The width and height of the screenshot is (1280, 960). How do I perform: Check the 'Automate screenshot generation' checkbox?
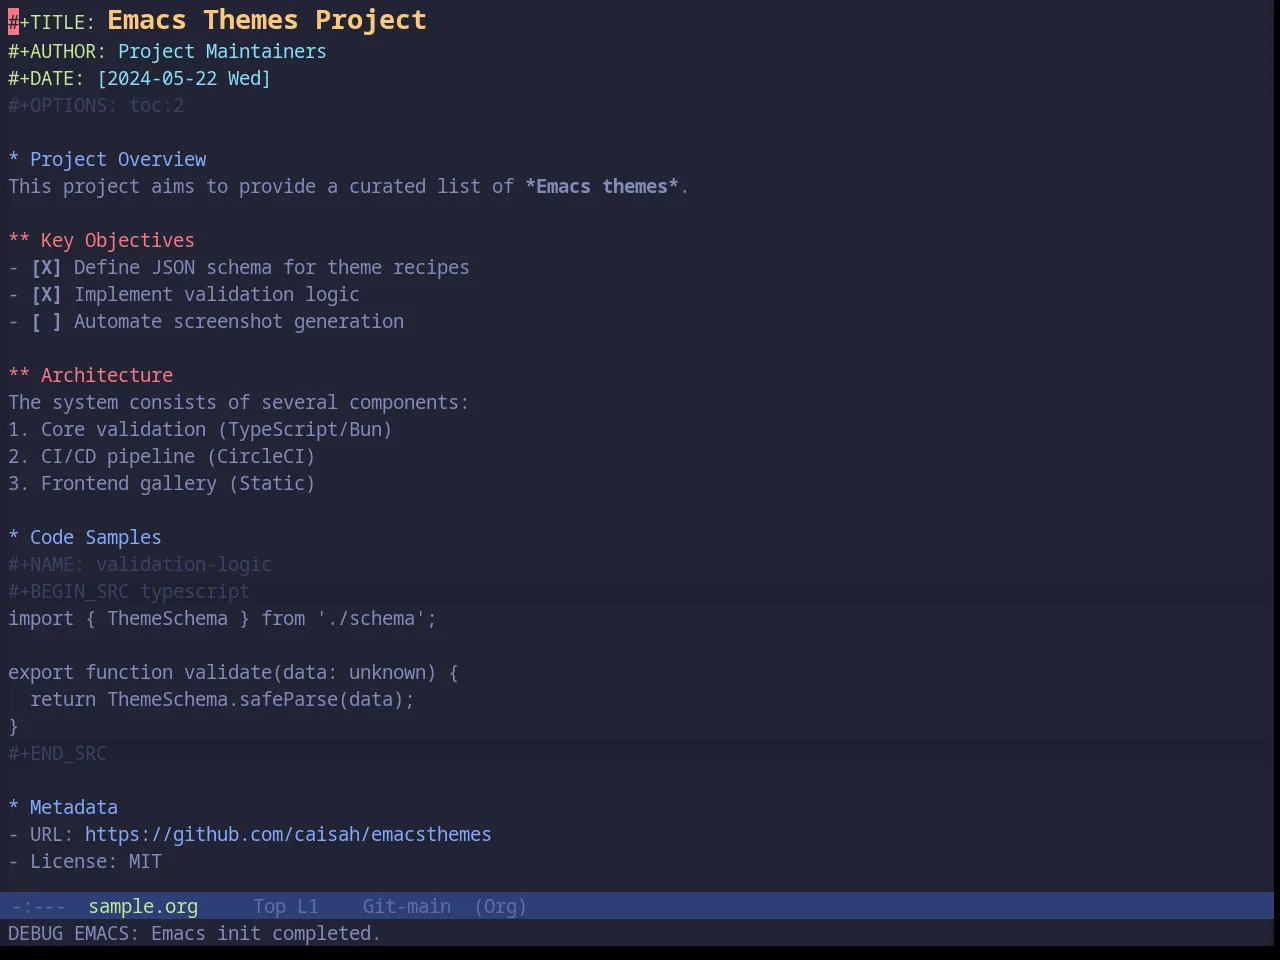click(46, 321)
